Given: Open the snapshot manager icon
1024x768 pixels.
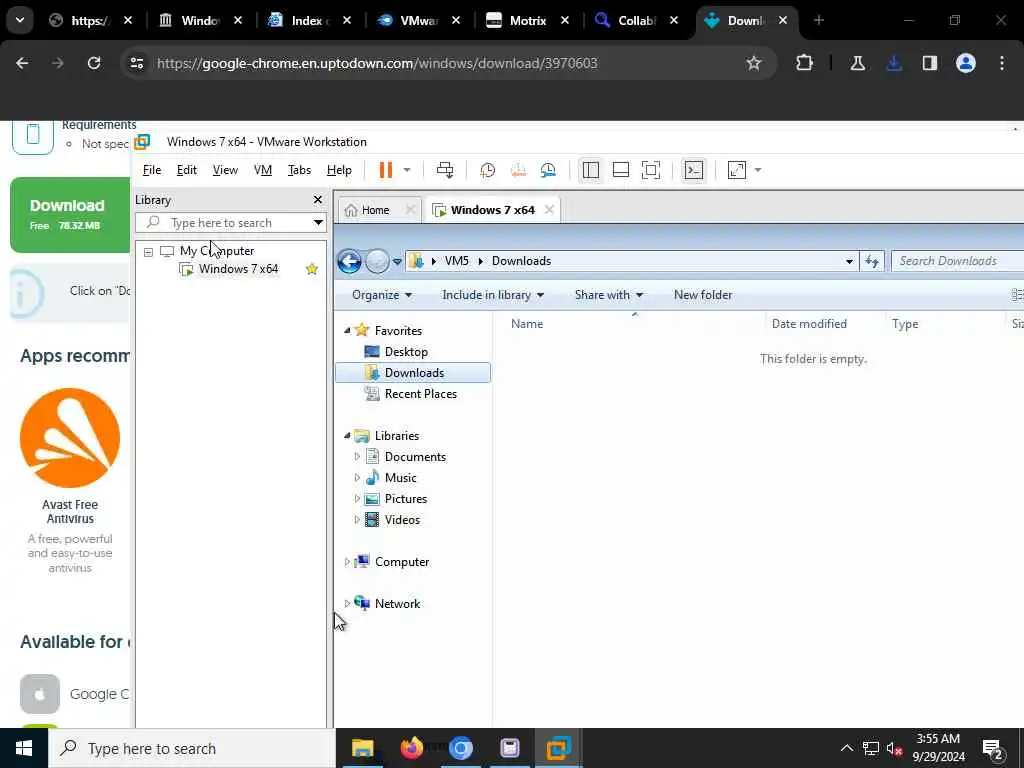Looking at the screenshot, I should 548,170.
